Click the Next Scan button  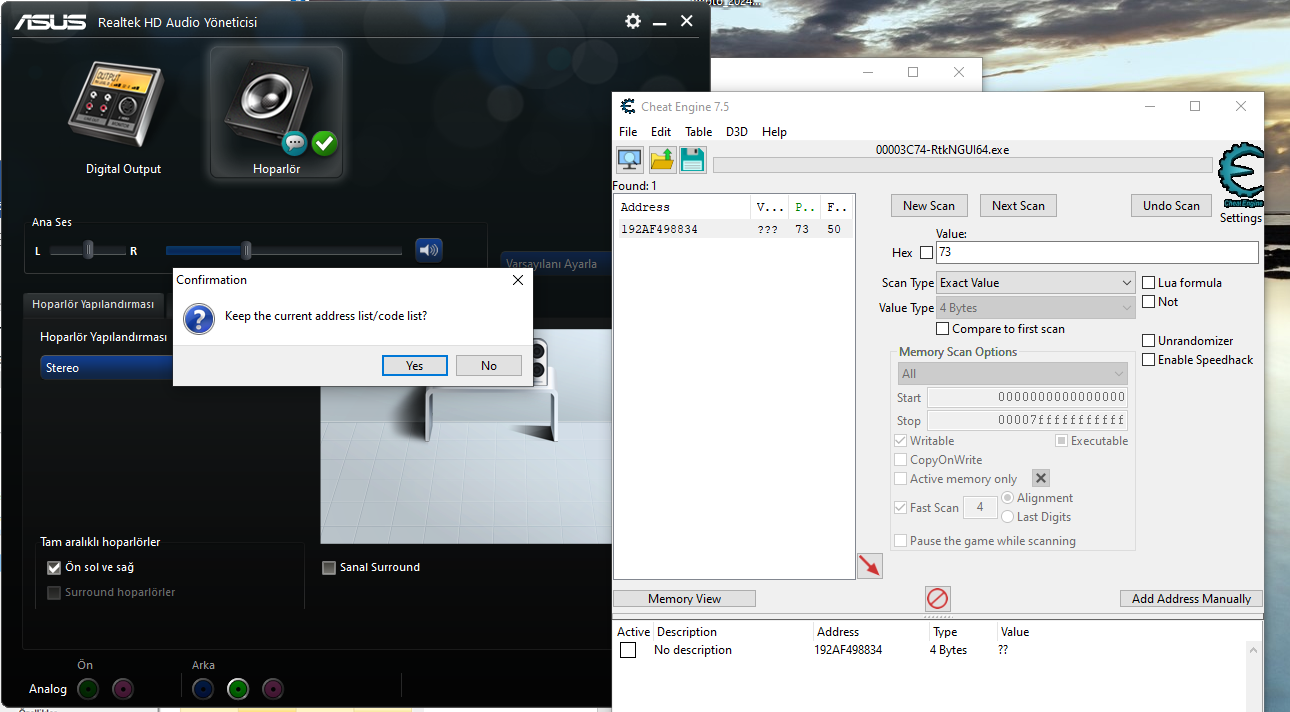pyautogui.click(x=1018, y=206)
